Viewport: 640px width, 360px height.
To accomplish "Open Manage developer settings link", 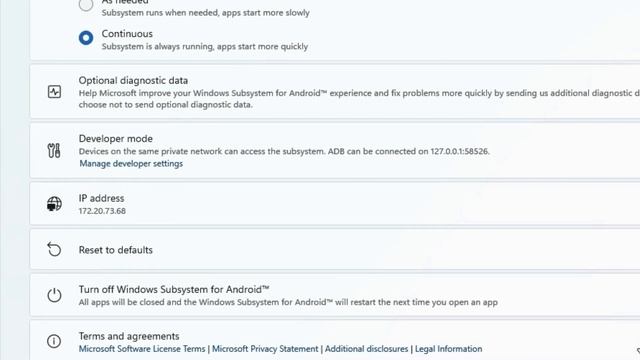I will point(131,164).
